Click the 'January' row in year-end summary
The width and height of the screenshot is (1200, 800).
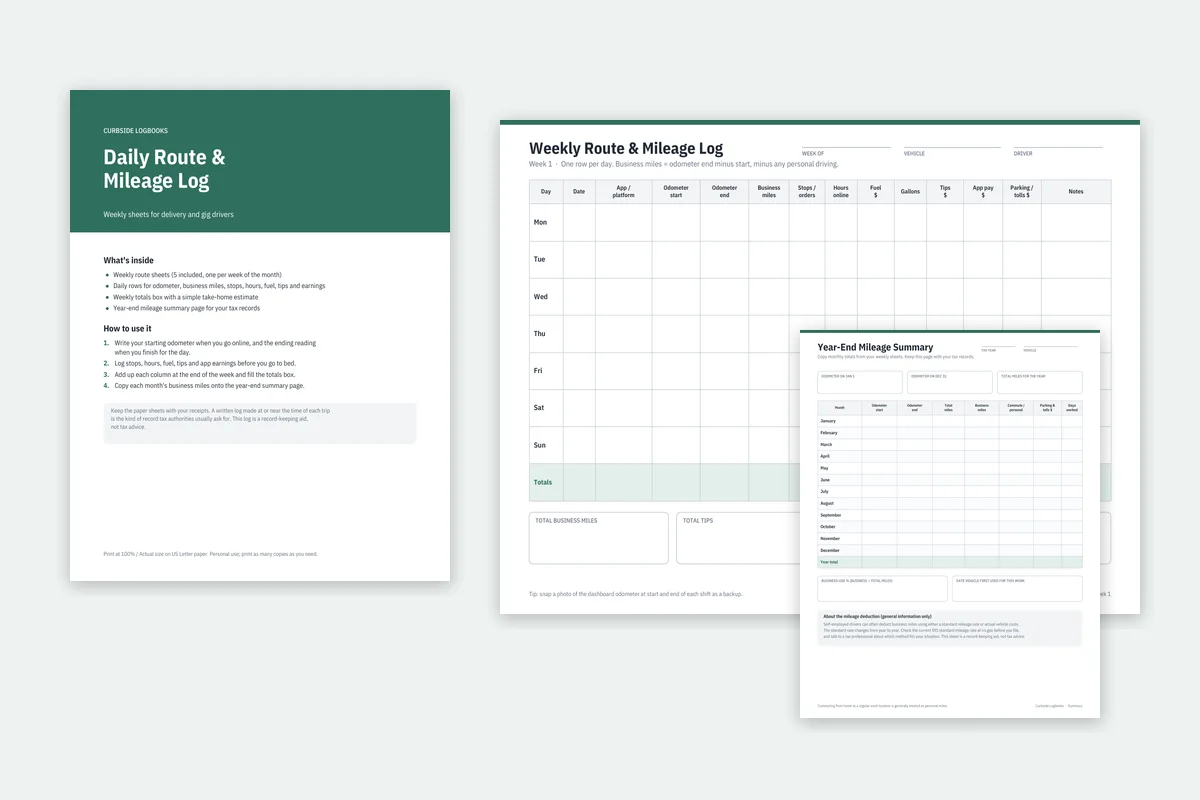pos(950,421)
